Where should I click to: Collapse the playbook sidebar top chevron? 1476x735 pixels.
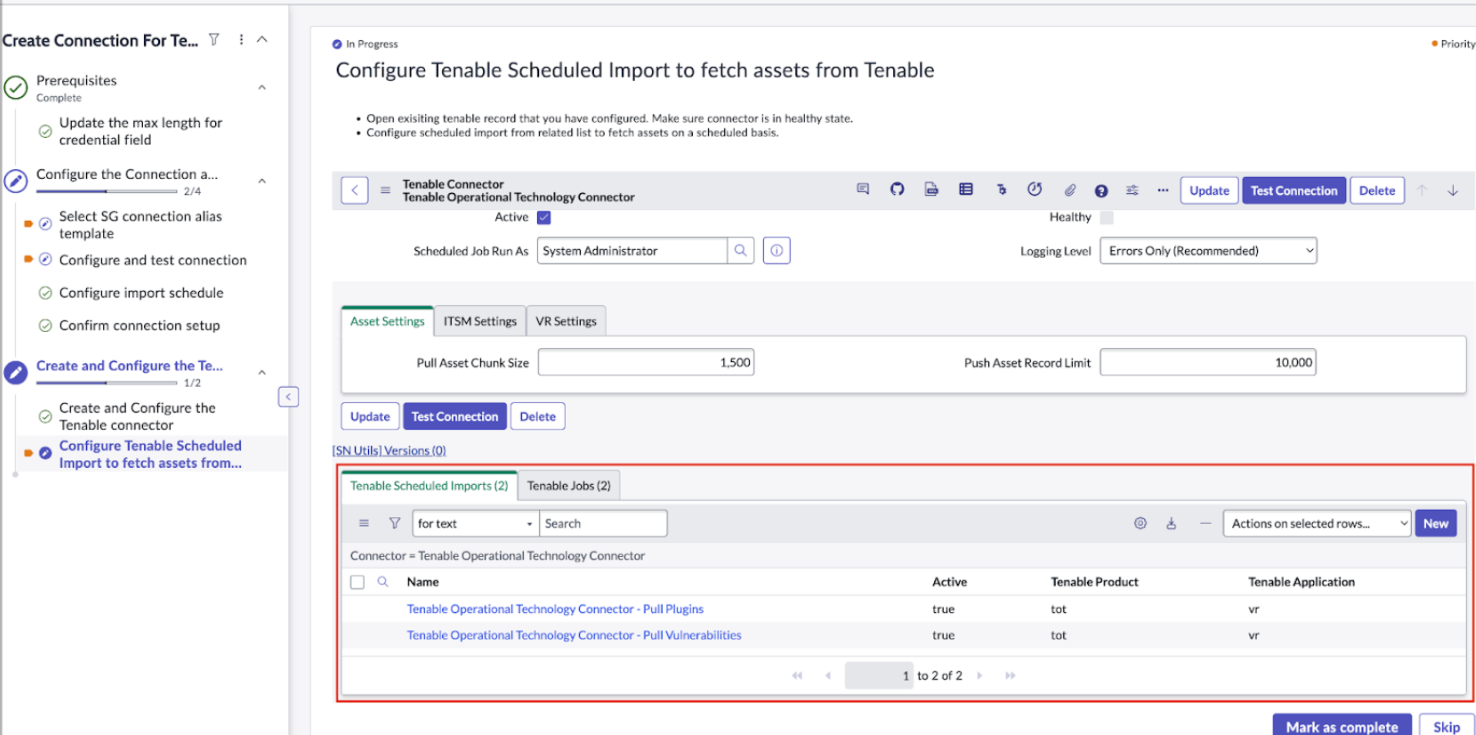click(262, 40)
